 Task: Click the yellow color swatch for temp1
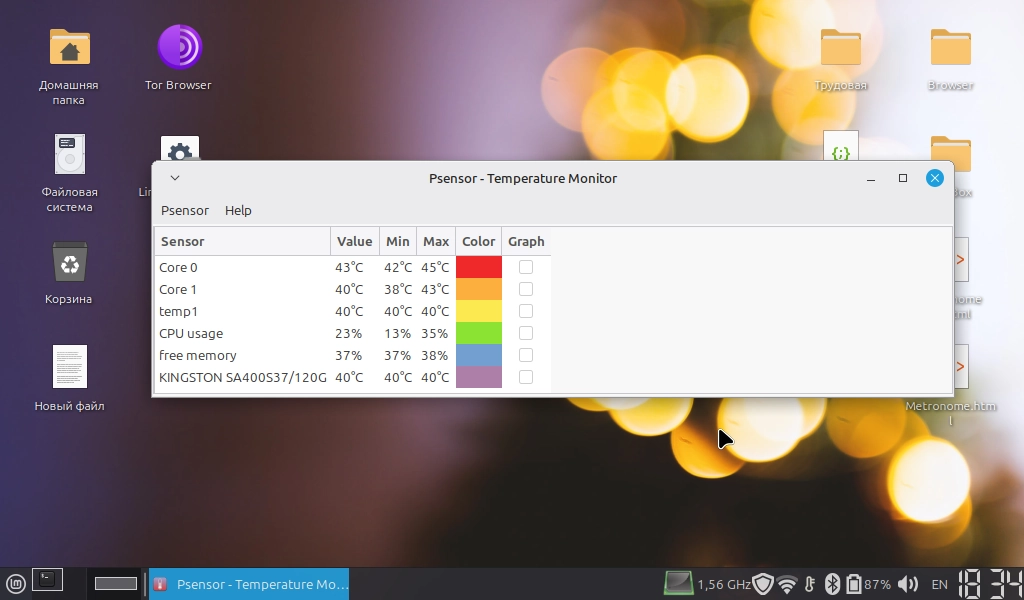[x=479, y=311]
